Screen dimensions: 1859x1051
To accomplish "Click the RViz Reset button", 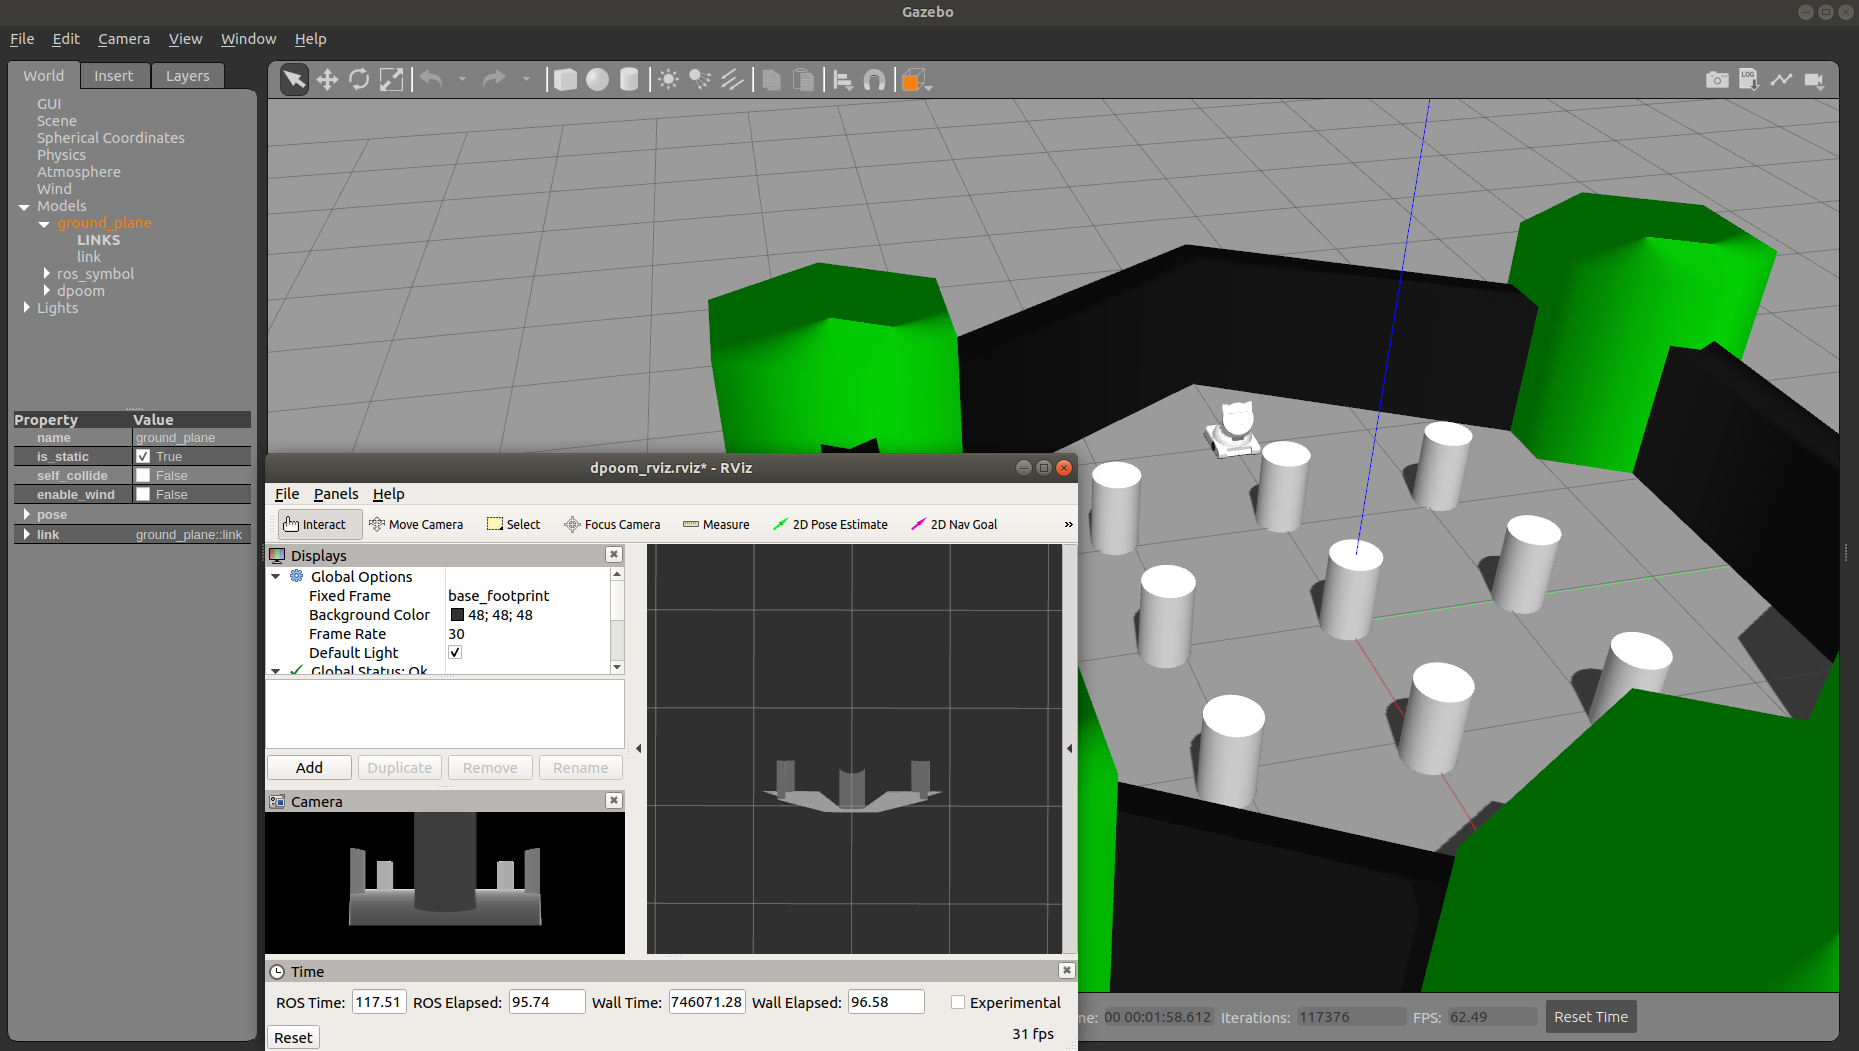I will [x=293, y=1038].
